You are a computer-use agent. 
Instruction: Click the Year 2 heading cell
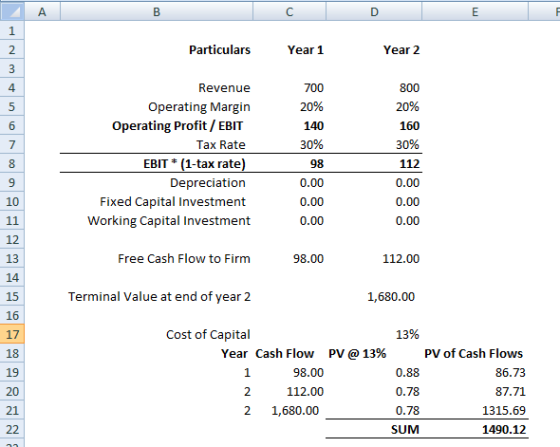point(401,50)
